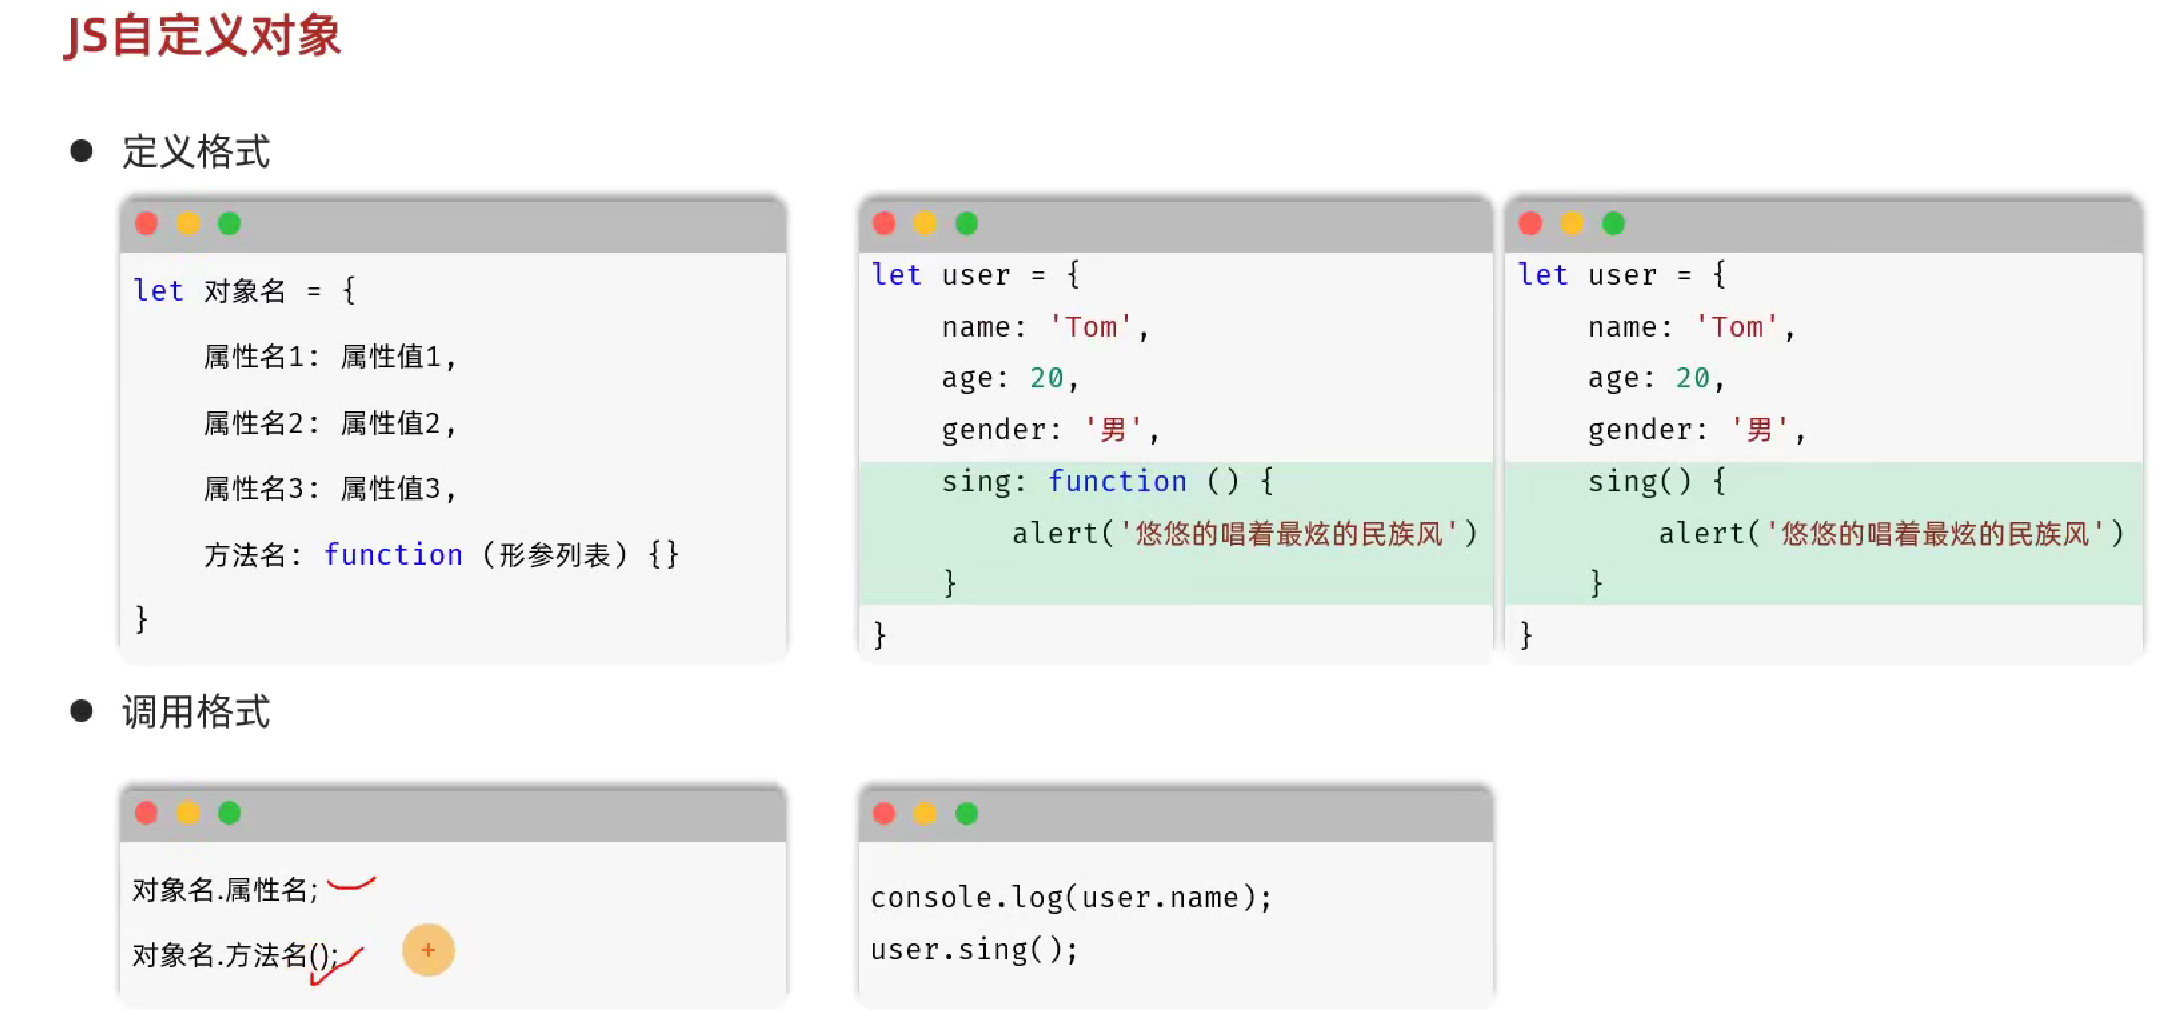Click the orange plus circle icon
This screenshot has width=2176, height=1010.
[x=428, y=950]
